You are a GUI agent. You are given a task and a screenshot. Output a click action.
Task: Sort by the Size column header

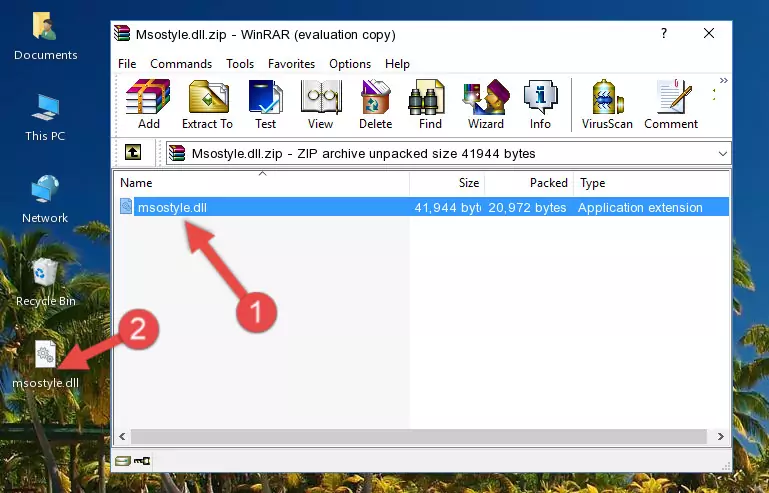pos(447,182)
